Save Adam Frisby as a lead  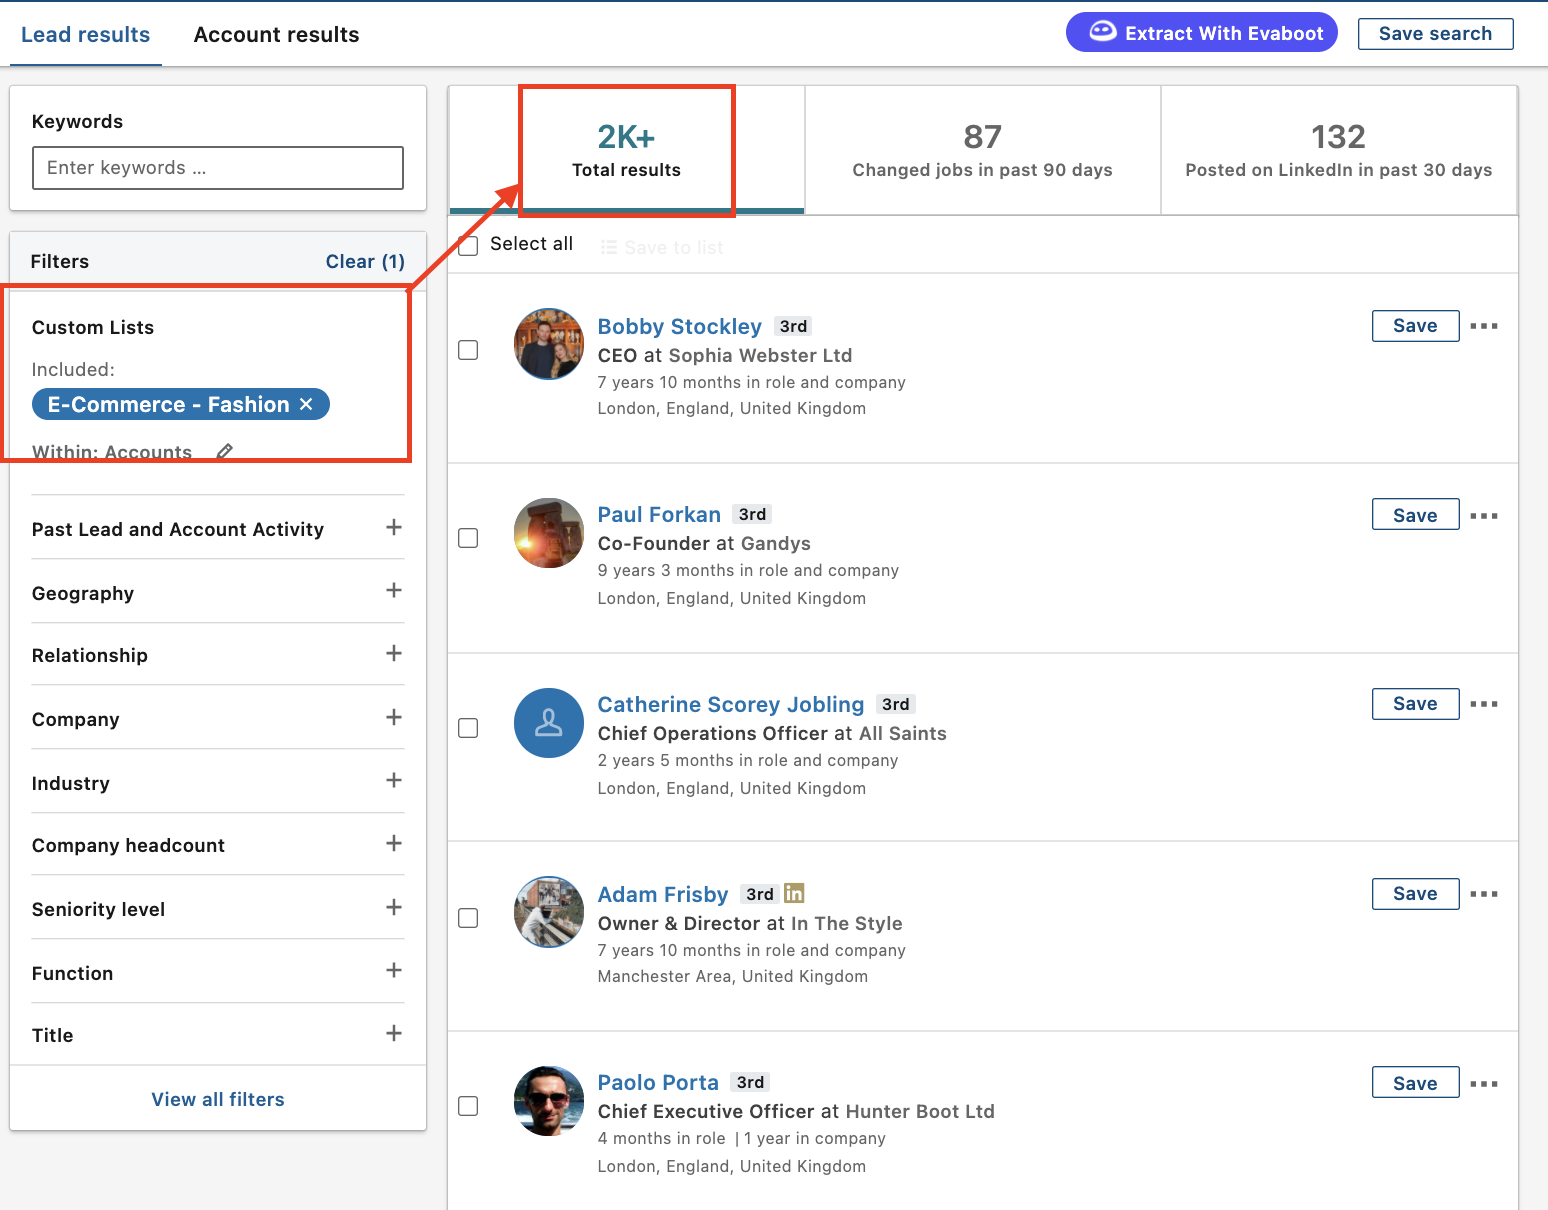[1415, 894]
